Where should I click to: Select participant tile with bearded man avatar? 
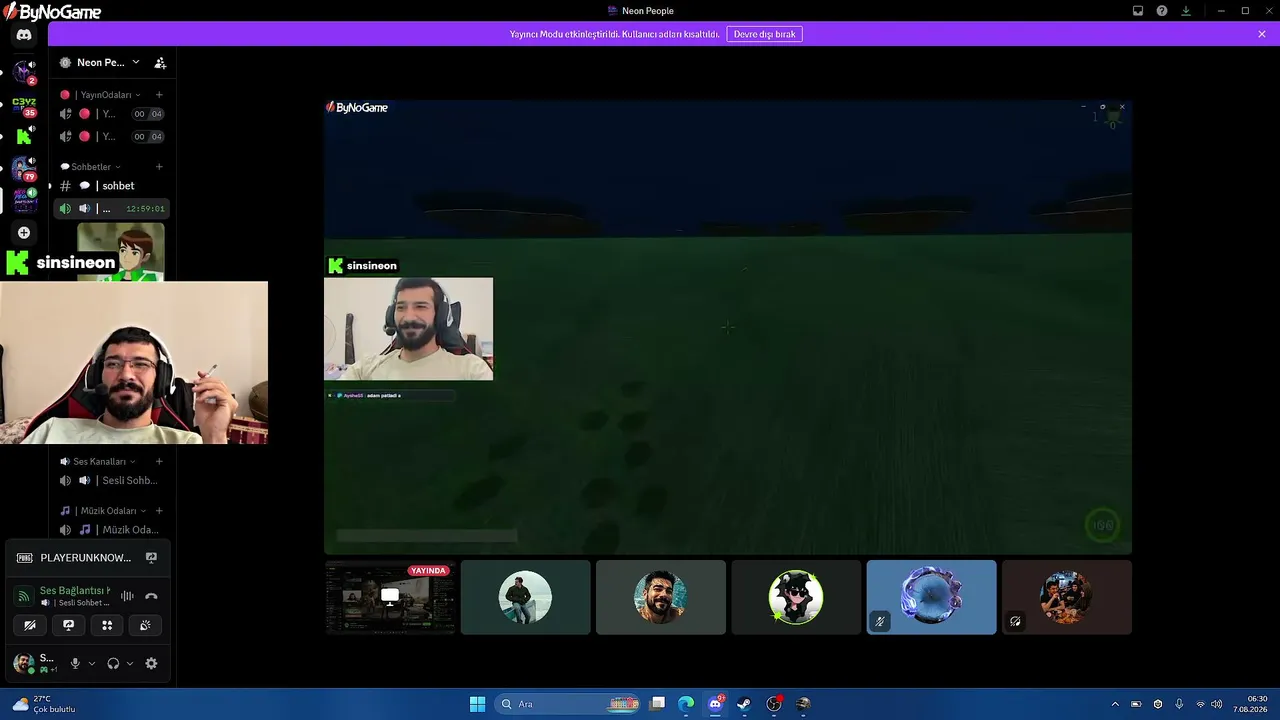pyautogui.click(x=661, y=597)
